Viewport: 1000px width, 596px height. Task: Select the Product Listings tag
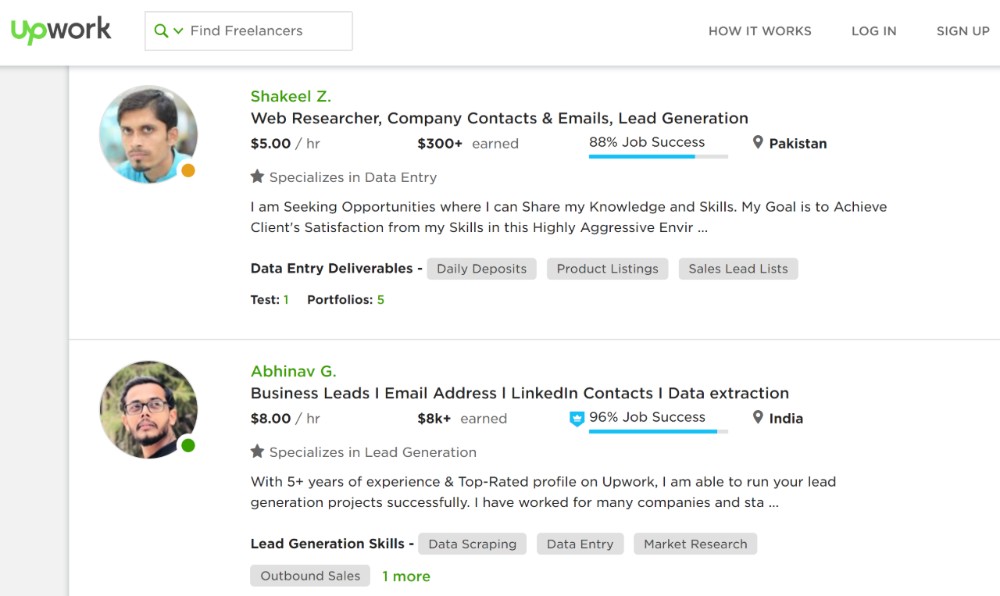pos(607,268)
